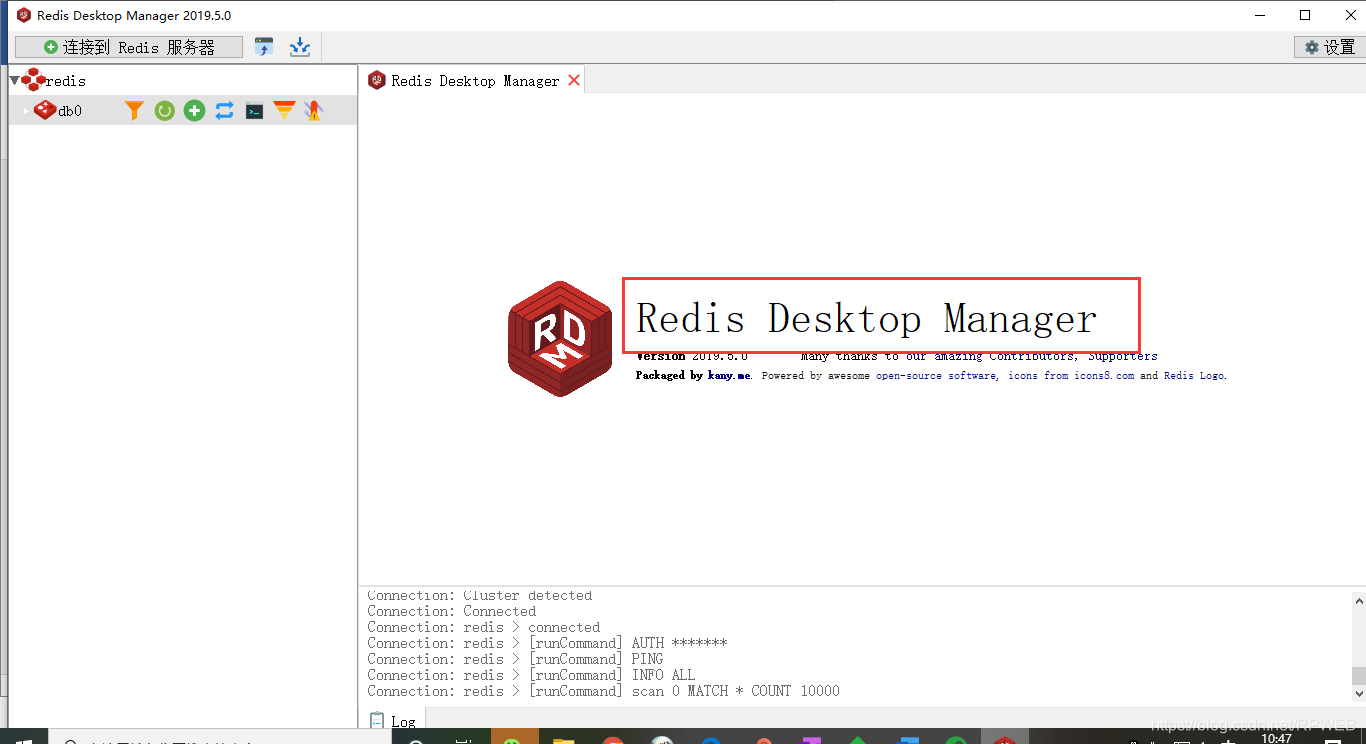The width and height of the screenshot is (1366, 744).
Task: Expand the db0 database node
Action: click(26, 111)
